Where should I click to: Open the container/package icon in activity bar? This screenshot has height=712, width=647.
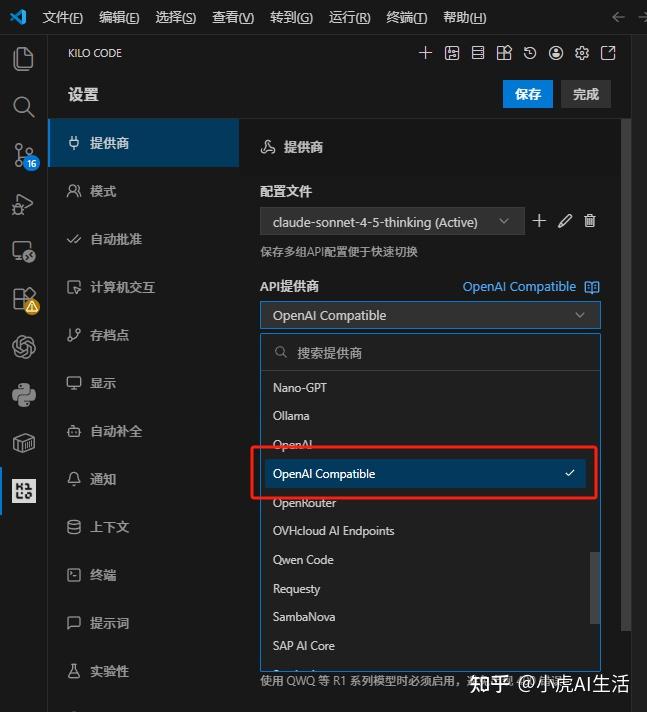(x=24, y=443)
